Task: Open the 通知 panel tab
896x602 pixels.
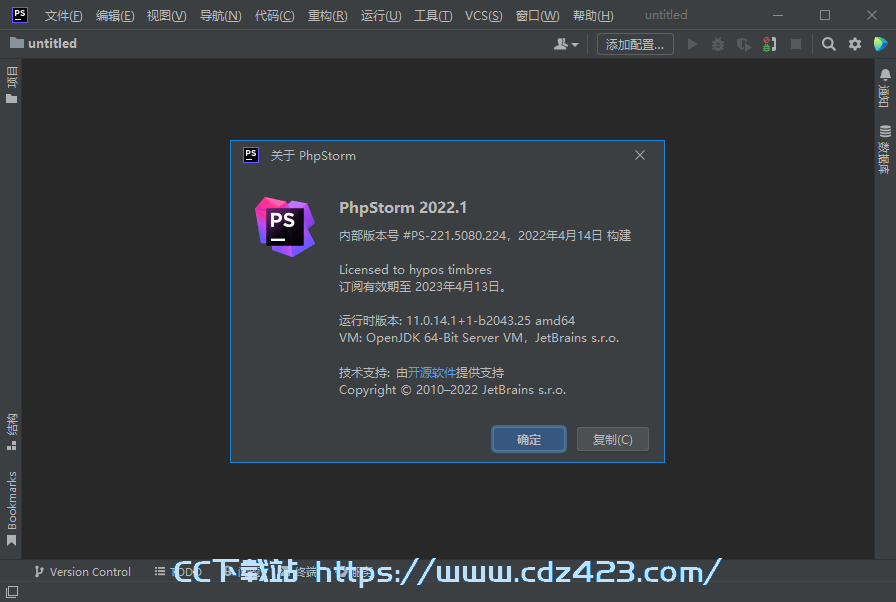Action: pos(885,88)
